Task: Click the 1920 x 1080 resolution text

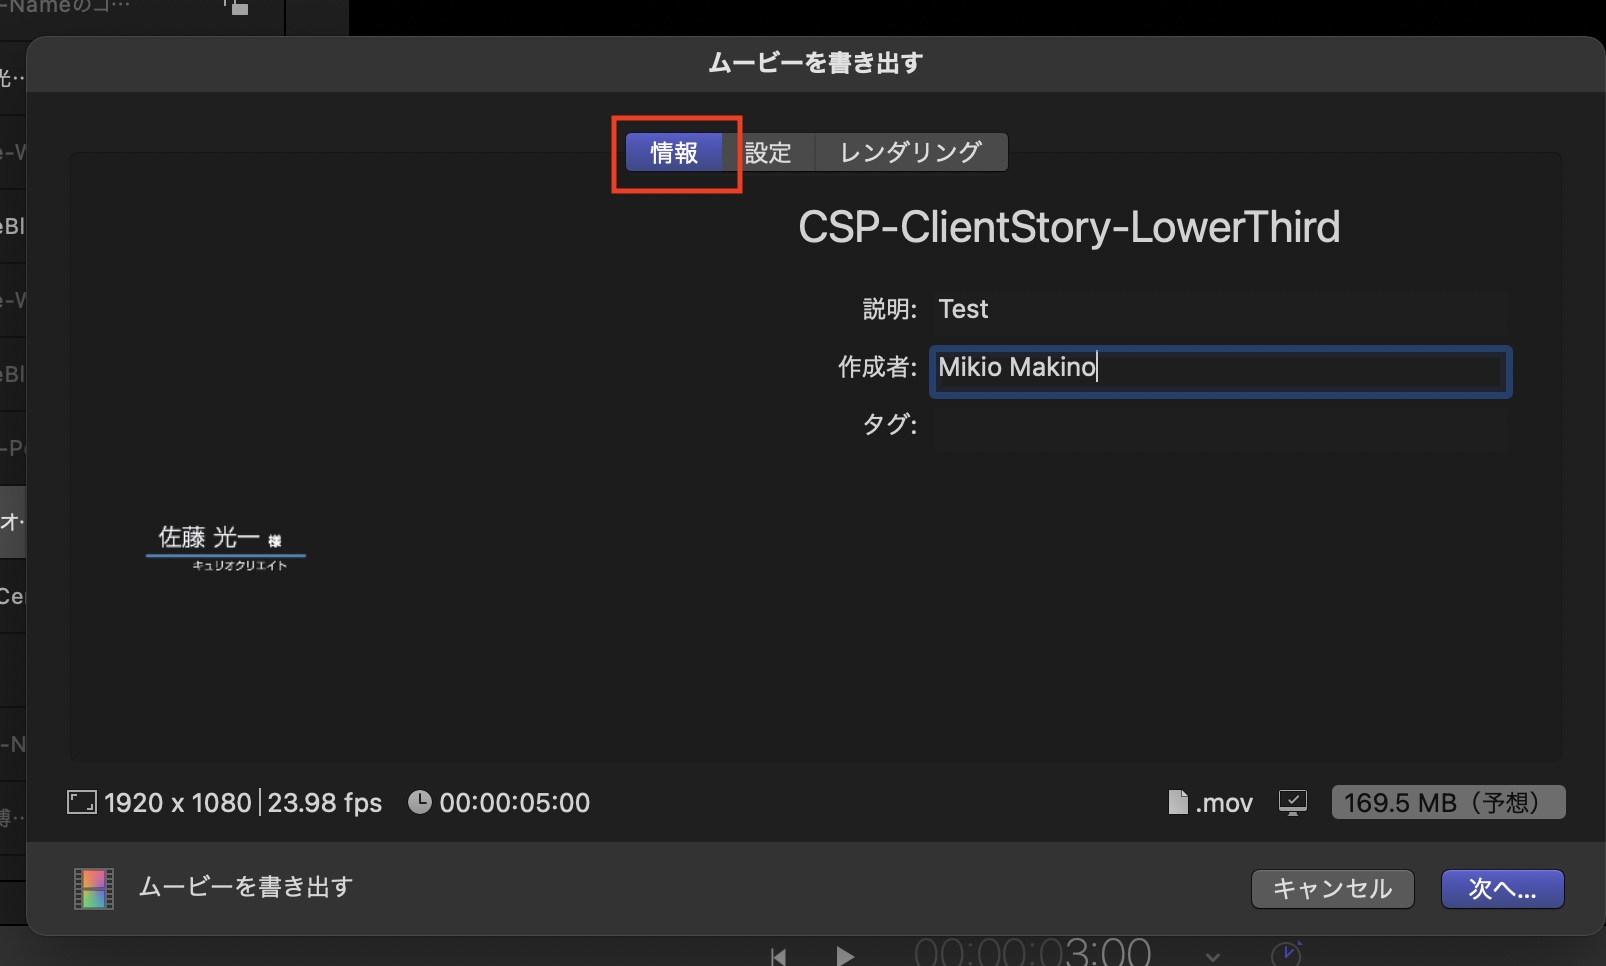Action: 178,803
